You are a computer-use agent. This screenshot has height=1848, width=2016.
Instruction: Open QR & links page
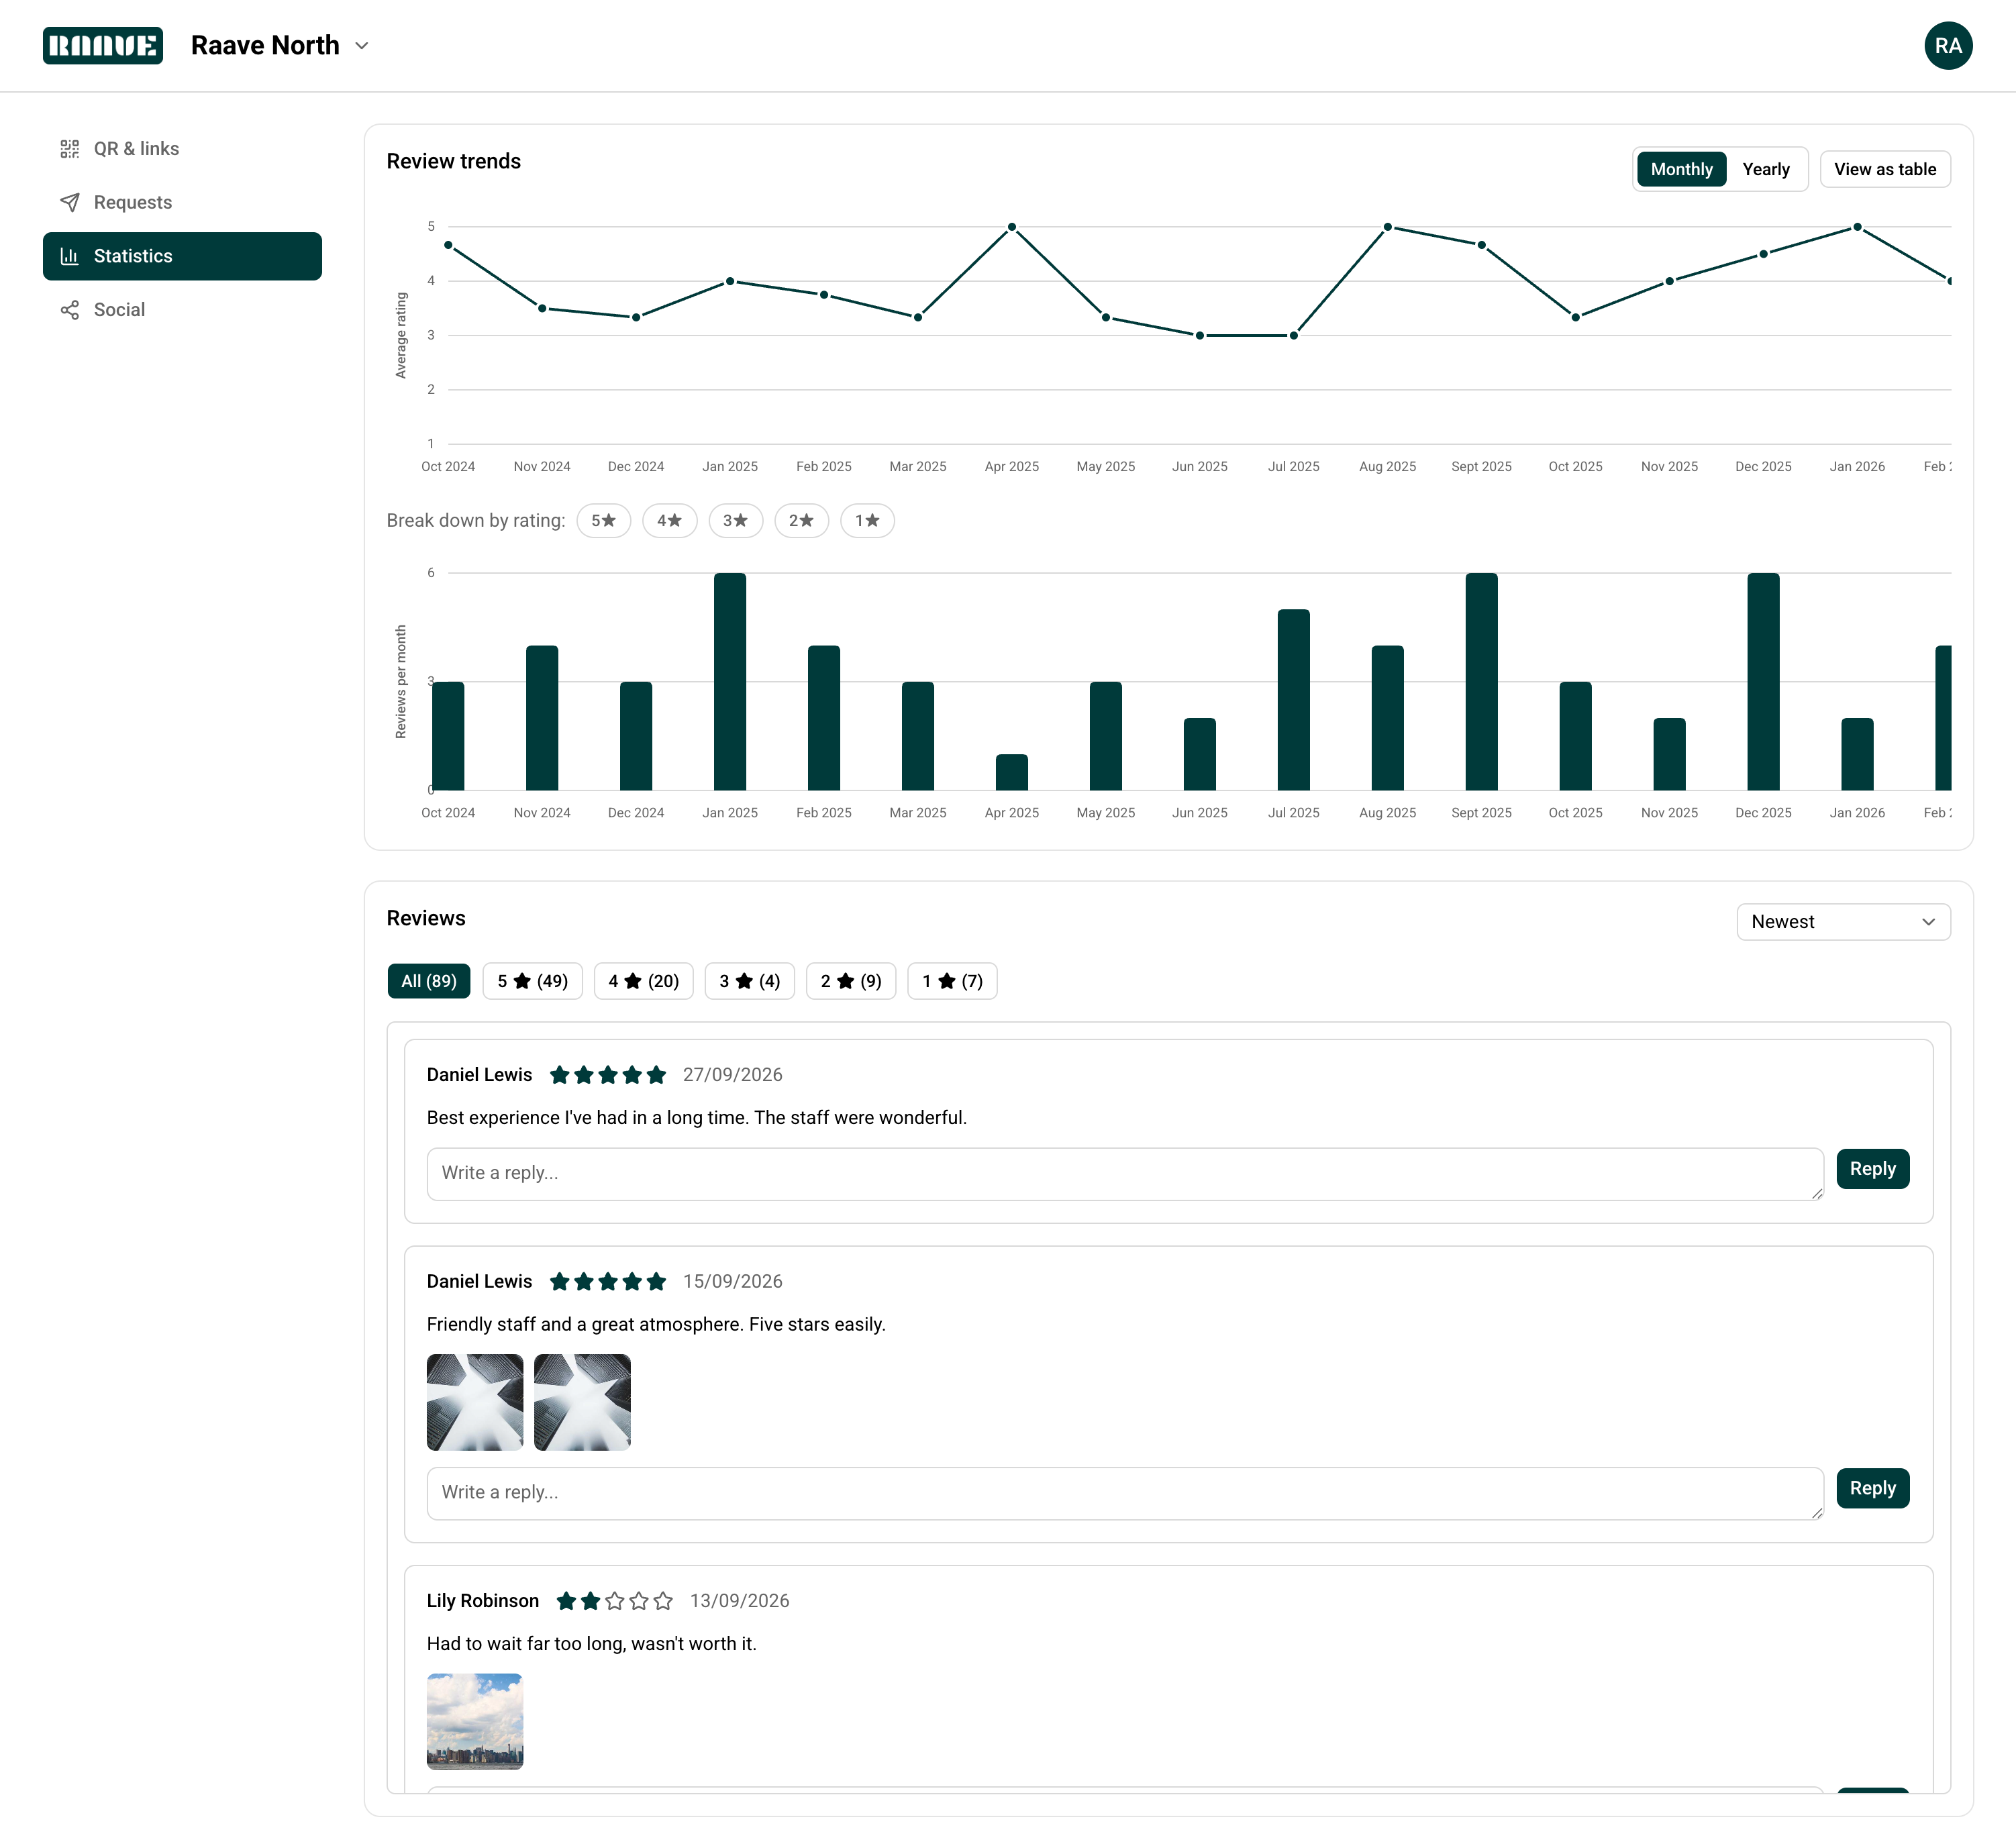[x=182, y=149]
